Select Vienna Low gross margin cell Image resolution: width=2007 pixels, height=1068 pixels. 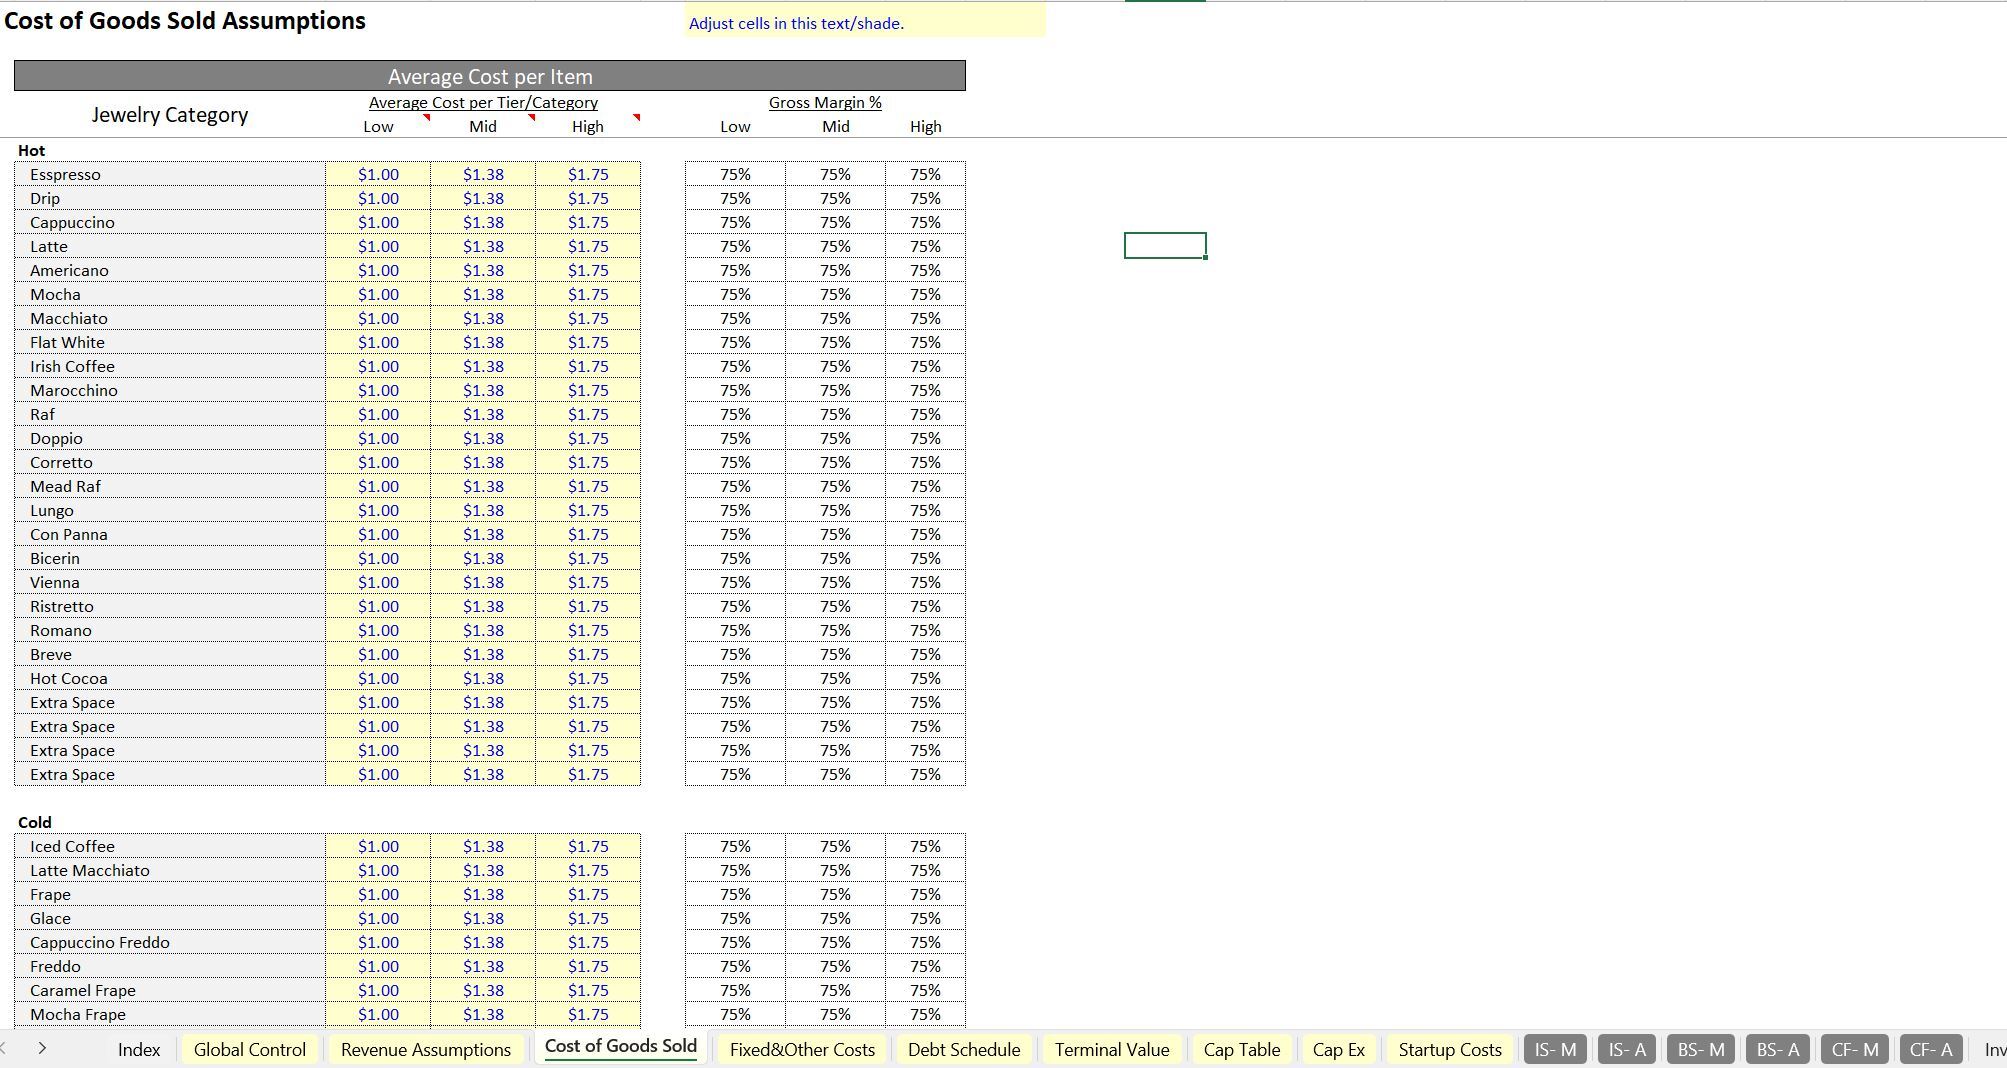pyautogui.click(x=735, y=582)
